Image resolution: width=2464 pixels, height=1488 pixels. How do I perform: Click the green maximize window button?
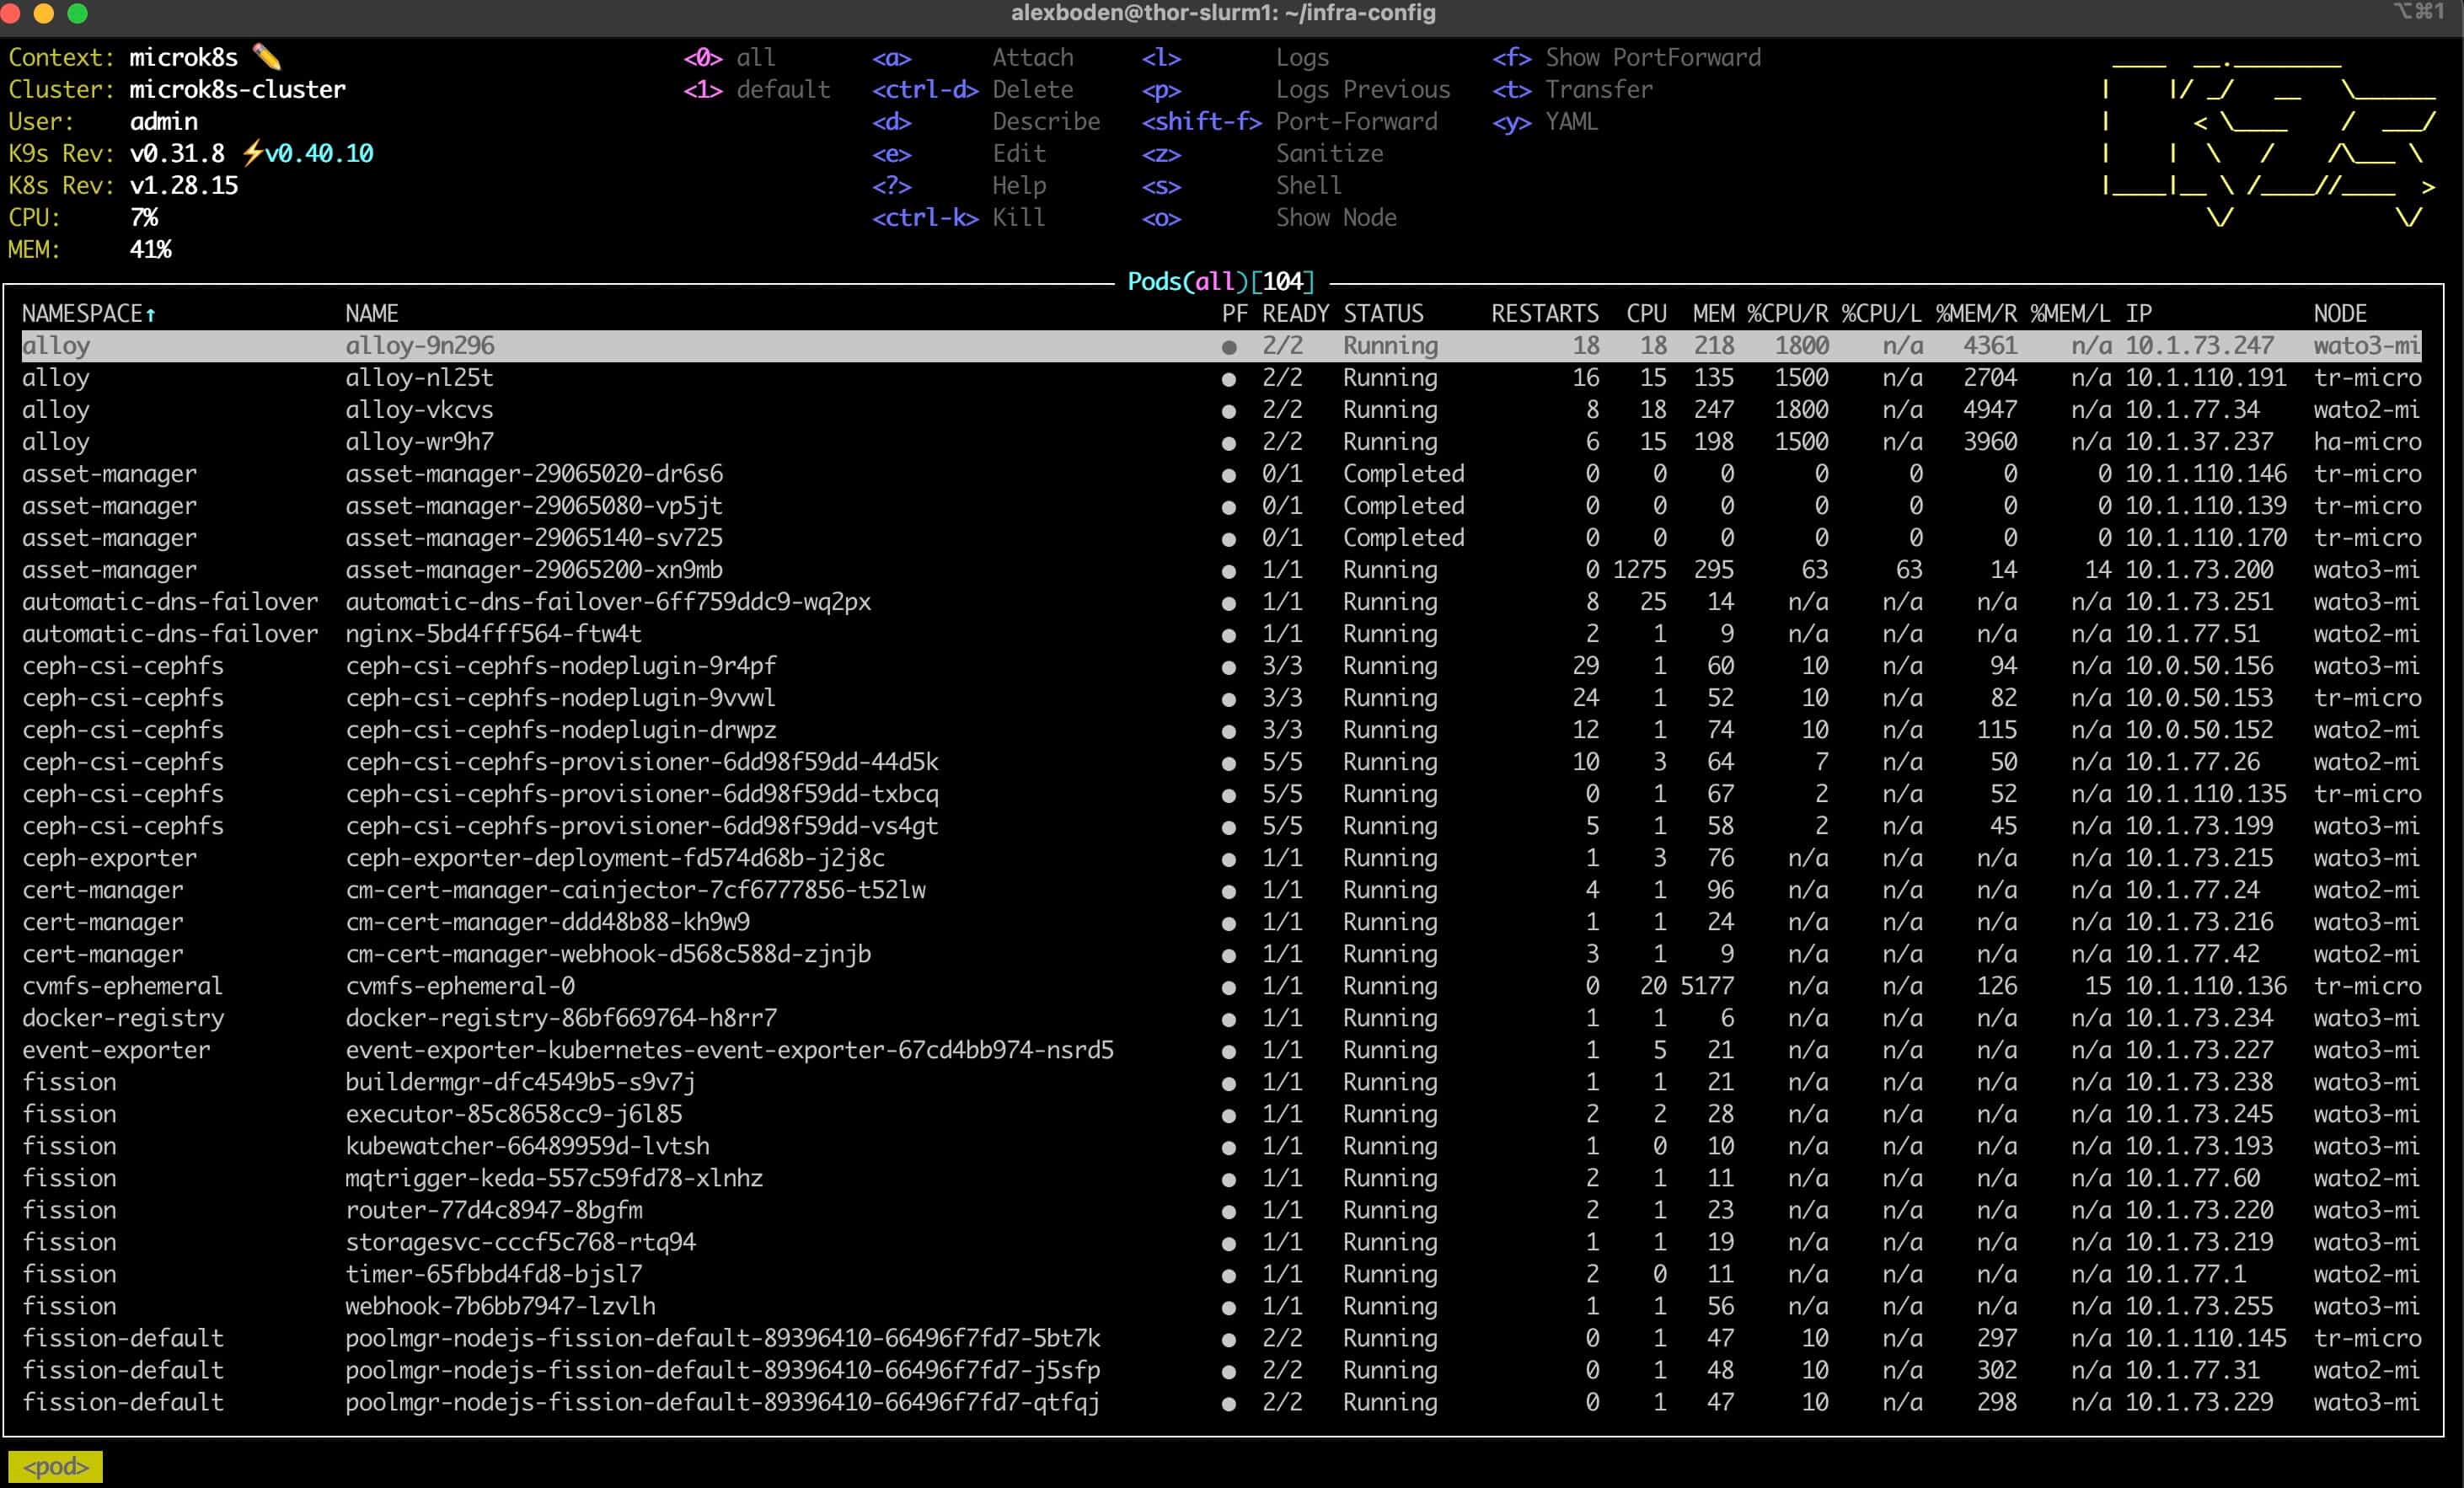coord(77,13)
